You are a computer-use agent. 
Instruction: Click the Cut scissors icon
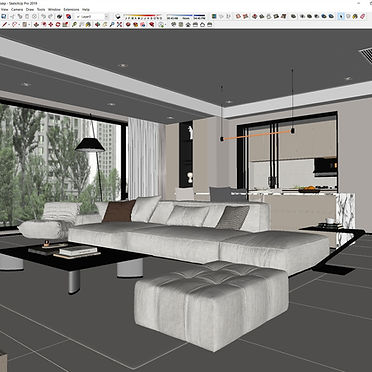click(12, 16)
